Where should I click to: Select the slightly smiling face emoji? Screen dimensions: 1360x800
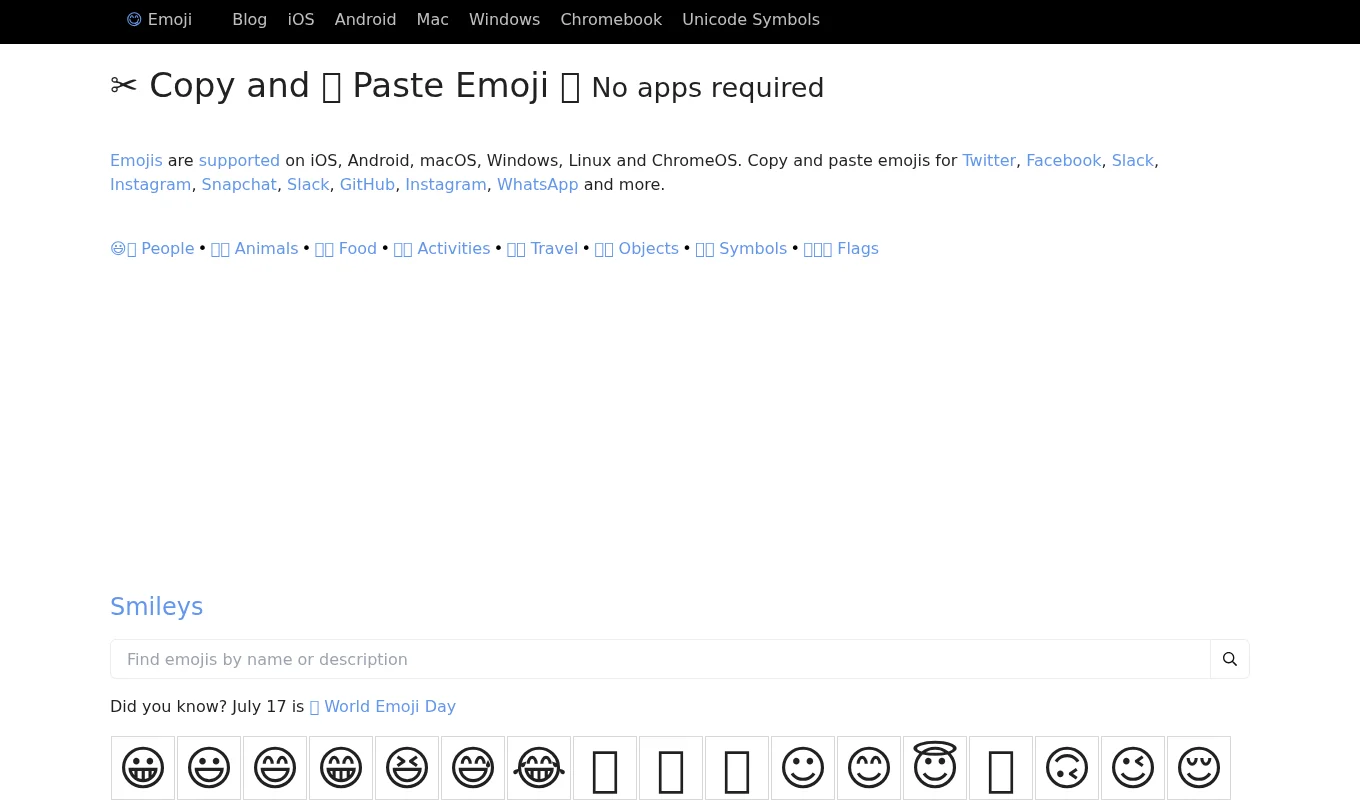click(x=803, y=768)
